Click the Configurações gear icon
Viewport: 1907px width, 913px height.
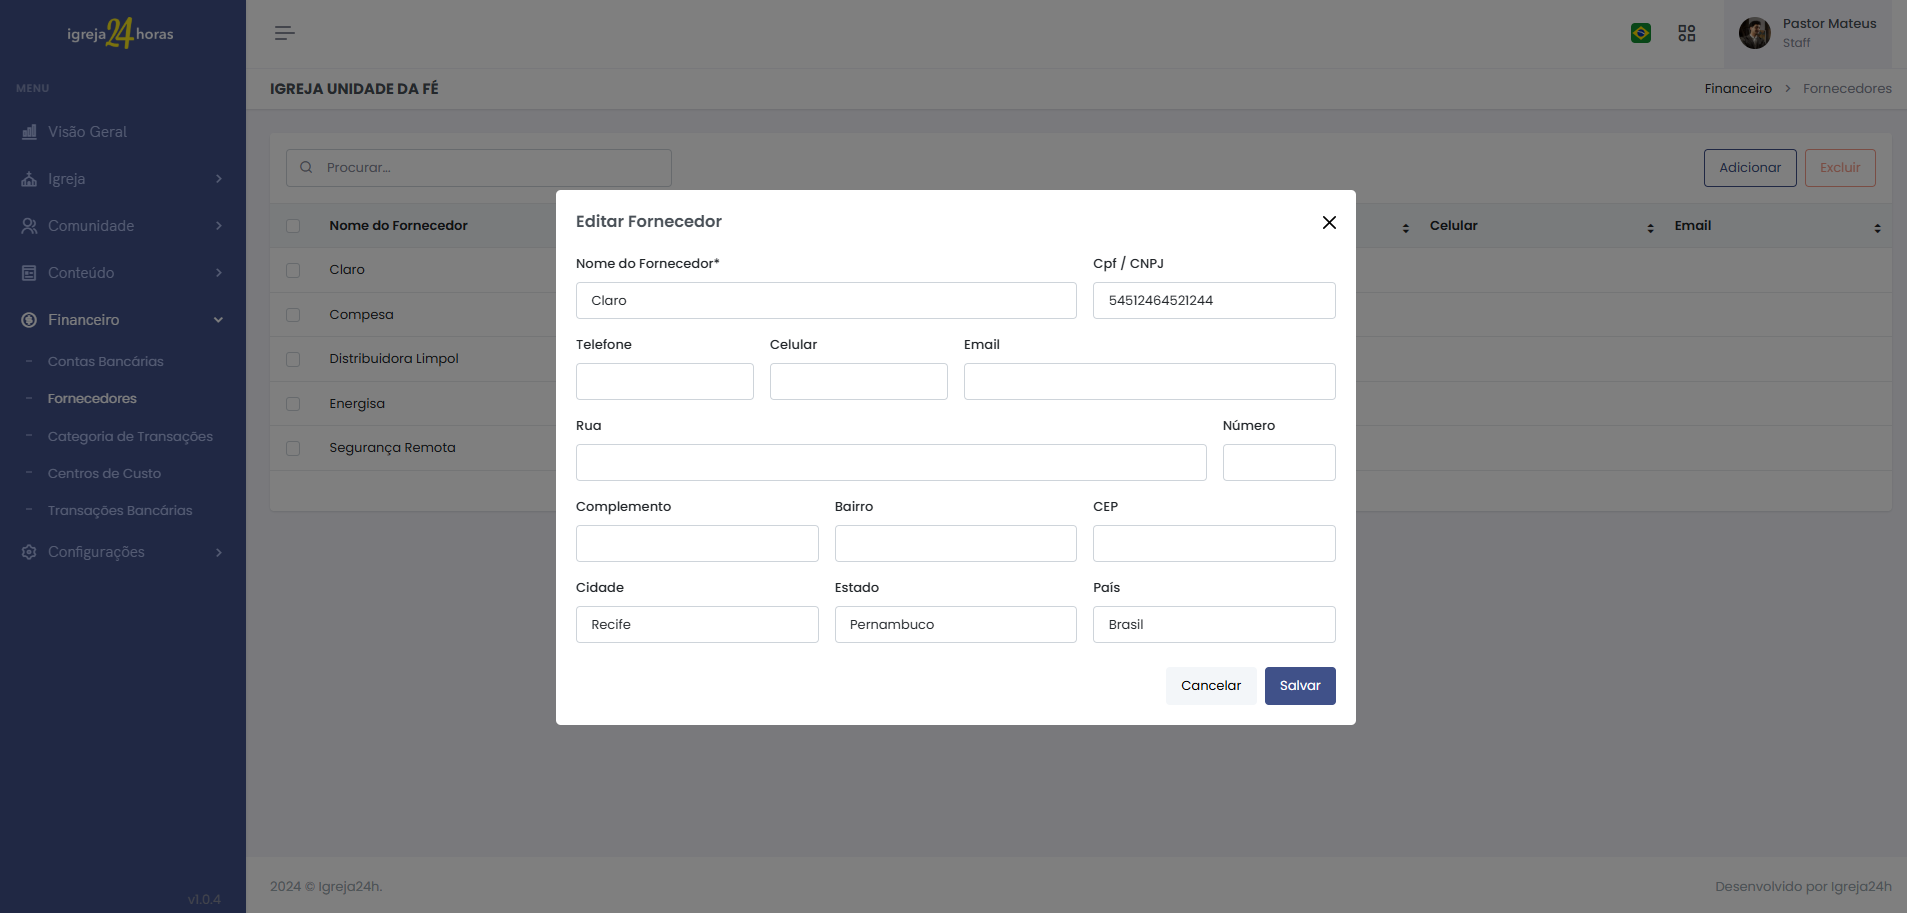pos(29,552)
